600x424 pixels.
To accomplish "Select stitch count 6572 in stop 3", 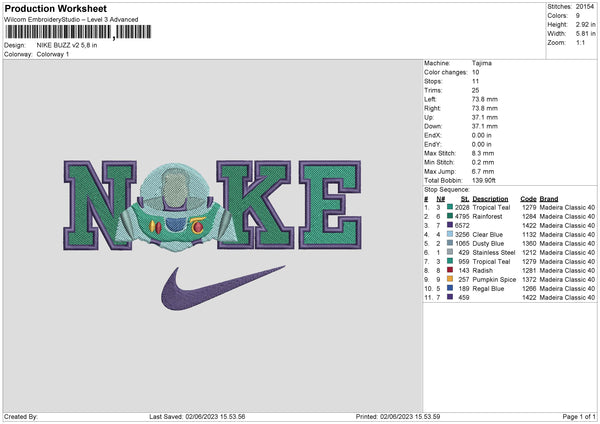I will point(462,225).
